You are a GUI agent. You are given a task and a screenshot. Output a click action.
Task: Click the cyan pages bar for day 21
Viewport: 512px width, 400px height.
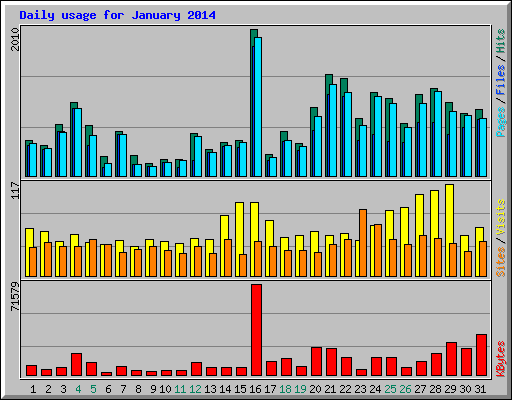point(333,130)
